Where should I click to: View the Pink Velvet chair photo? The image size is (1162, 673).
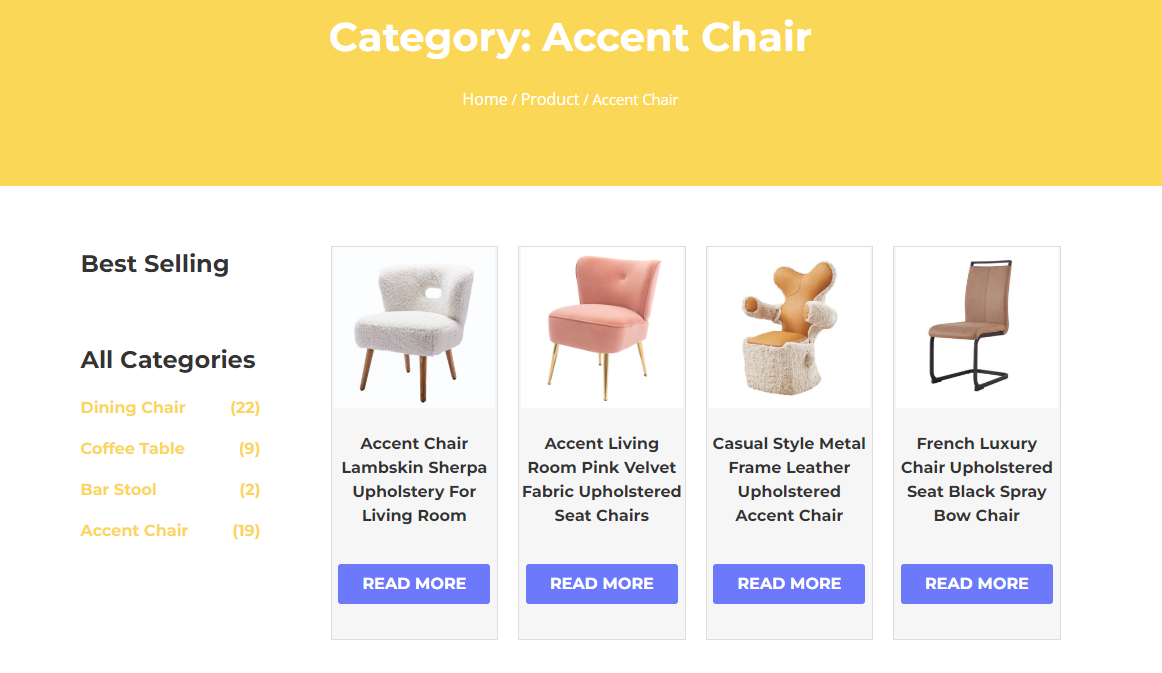[x=601, y=327]
